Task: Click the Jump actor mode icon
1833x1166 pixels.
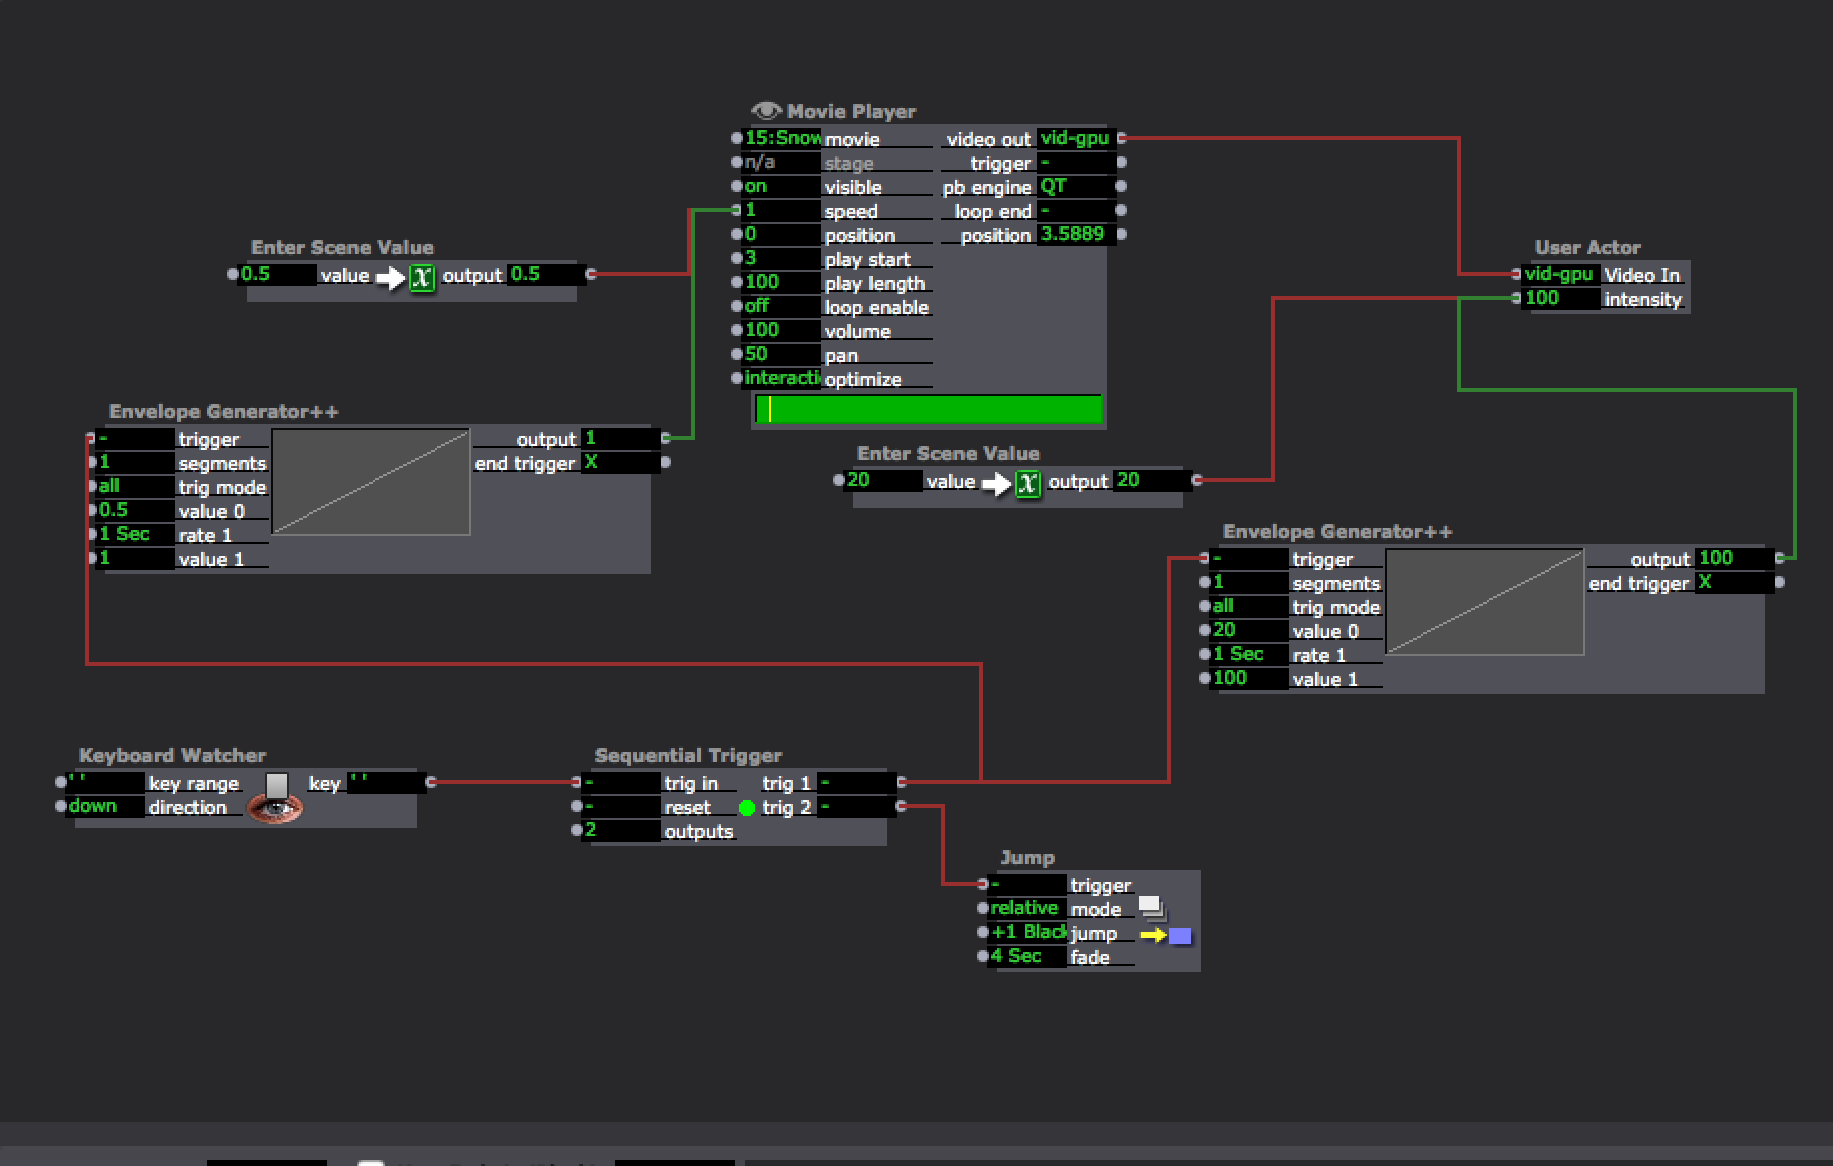Action: (x=1151, y=907)
